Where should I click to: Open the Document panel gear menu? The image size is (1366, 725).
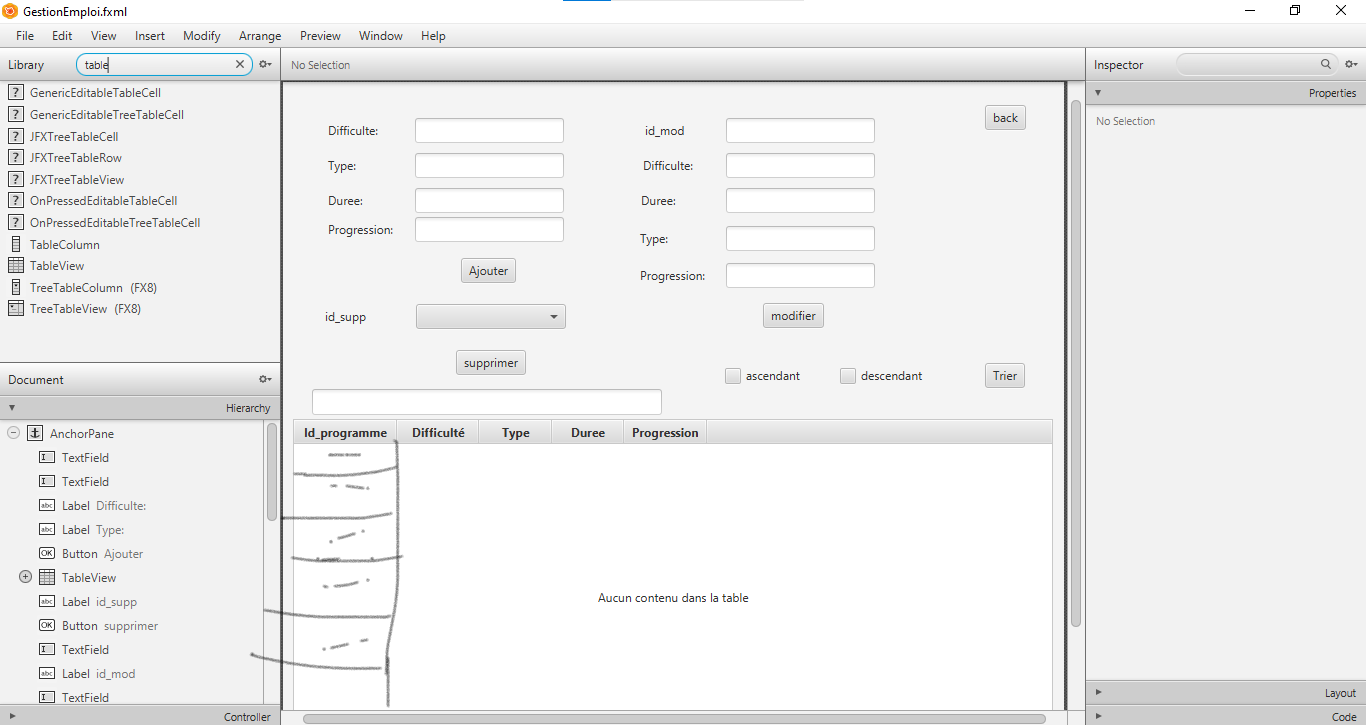coord(264,379)
